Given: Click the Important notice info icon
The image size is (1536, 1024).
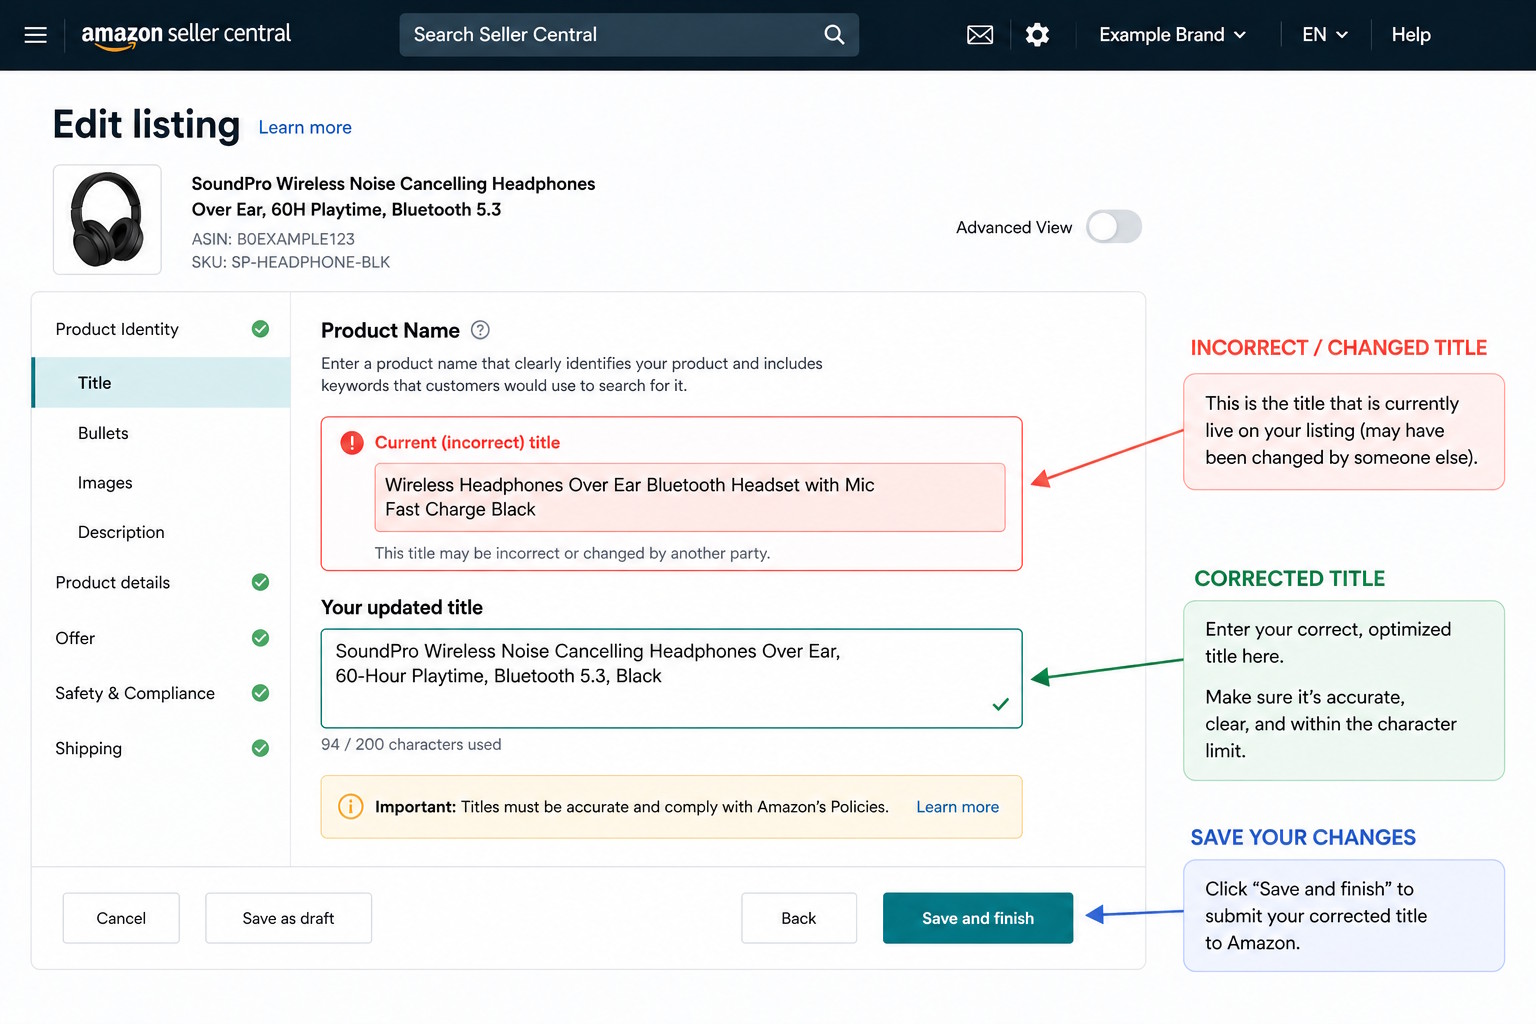Looking at the screenshot, I should [351, 807].
